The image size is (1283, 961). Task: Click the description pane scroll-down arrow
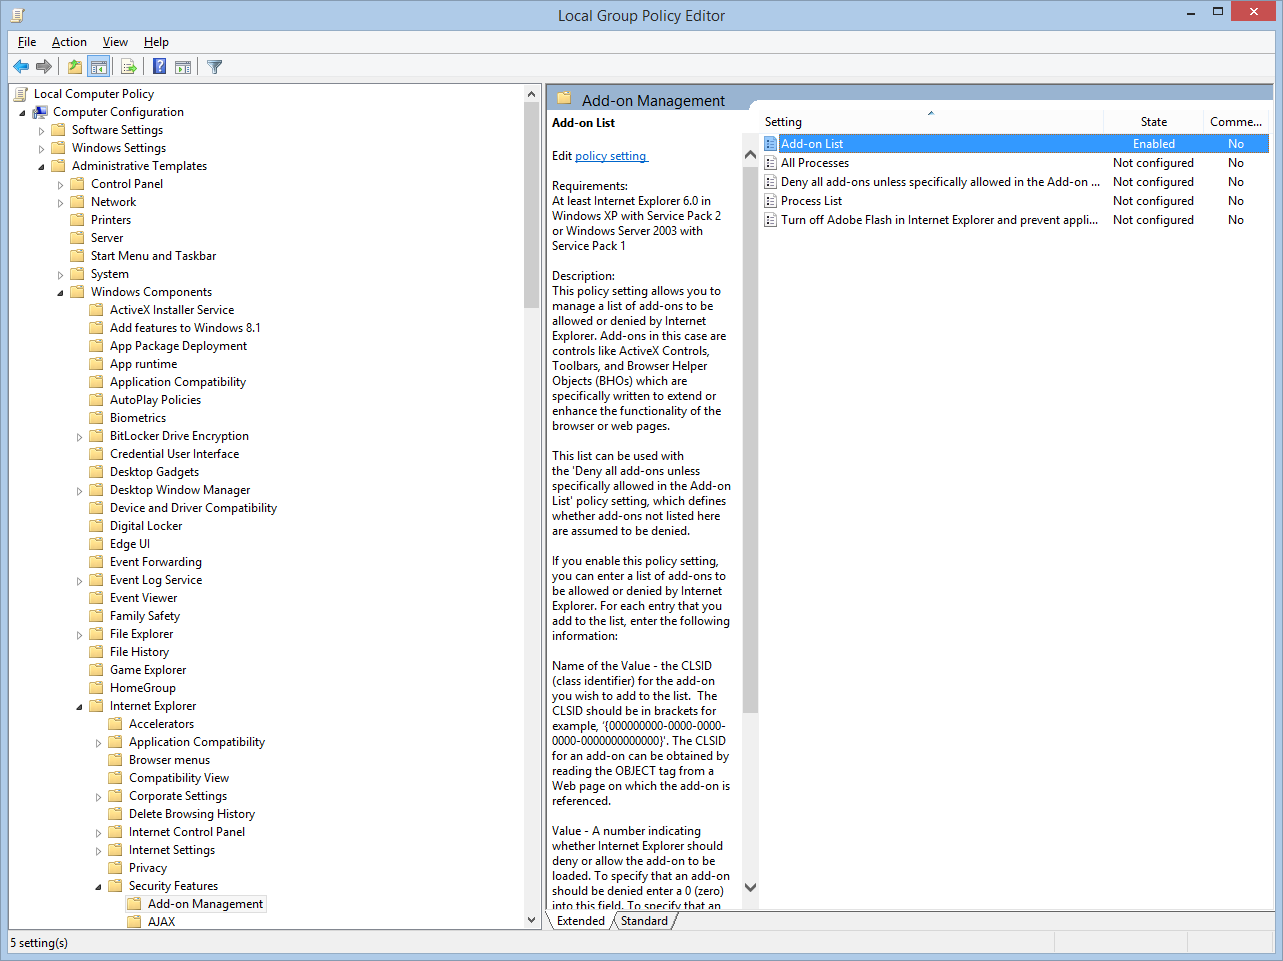[x=750, y=887]
